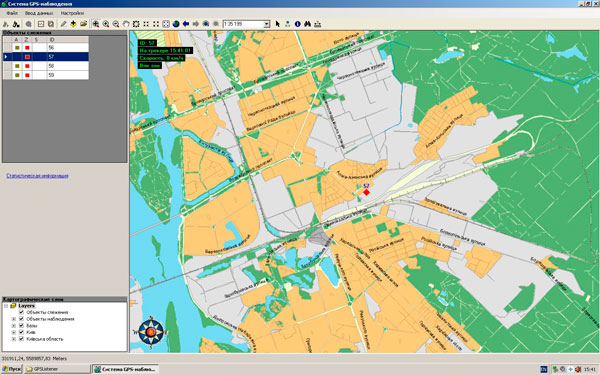600x375 pixels.
Task: Click the Z column header
Action: pos(27,39)
